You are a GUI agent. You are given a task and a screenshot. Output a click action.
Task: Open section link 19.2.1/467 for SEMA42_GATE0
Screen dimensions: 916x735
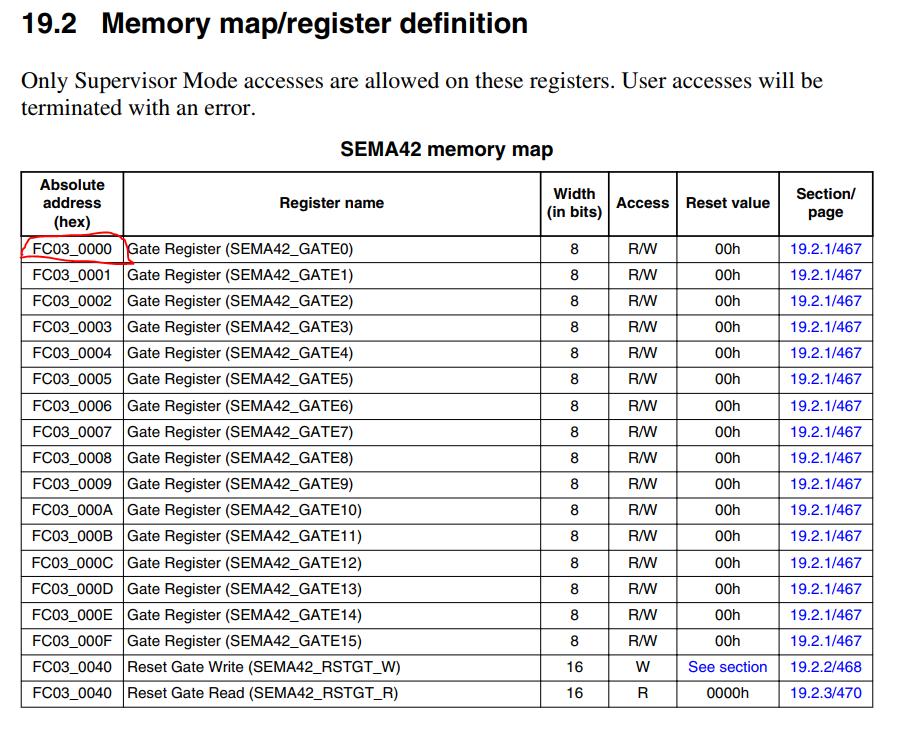(x=825, y=249)
